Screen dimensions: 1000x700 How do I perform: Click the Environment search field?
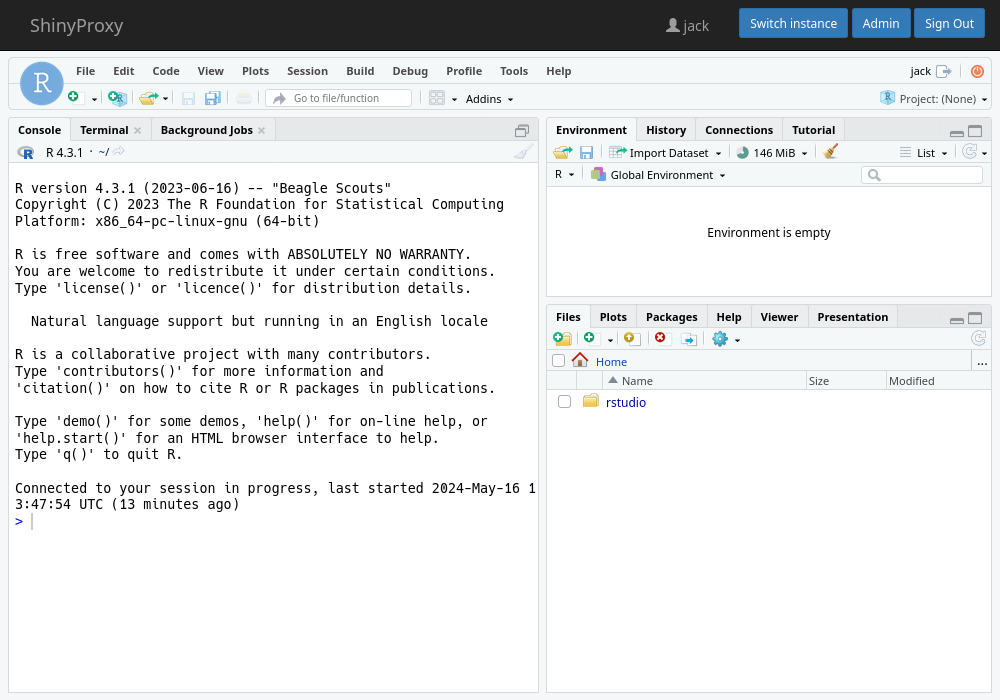coord(922,175)
